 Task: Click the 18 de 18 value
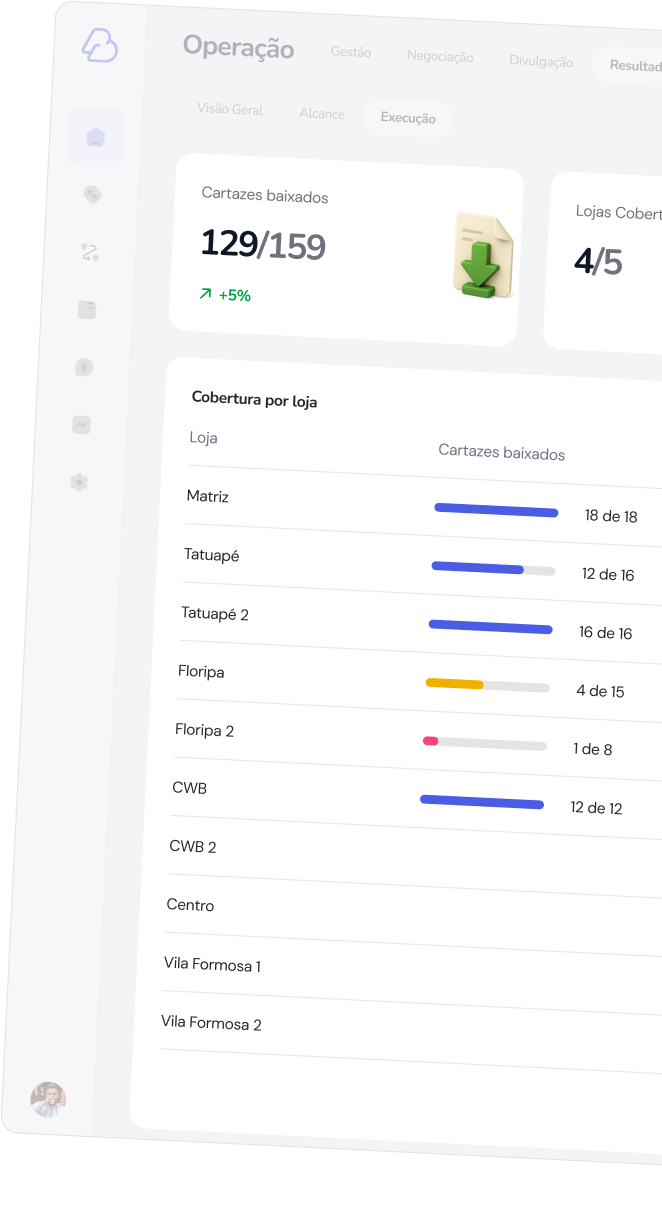pos(611,516)
